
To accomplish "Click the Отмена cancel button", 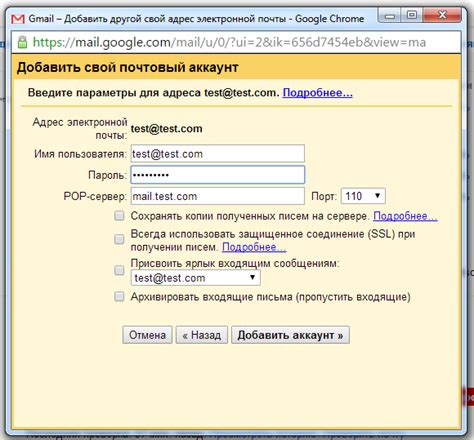I will 147,335.
